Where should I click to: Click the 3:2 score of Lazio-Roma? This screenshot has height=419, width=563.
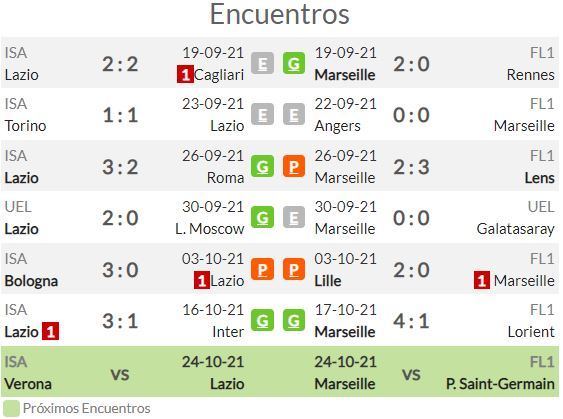tap(120, 167)
